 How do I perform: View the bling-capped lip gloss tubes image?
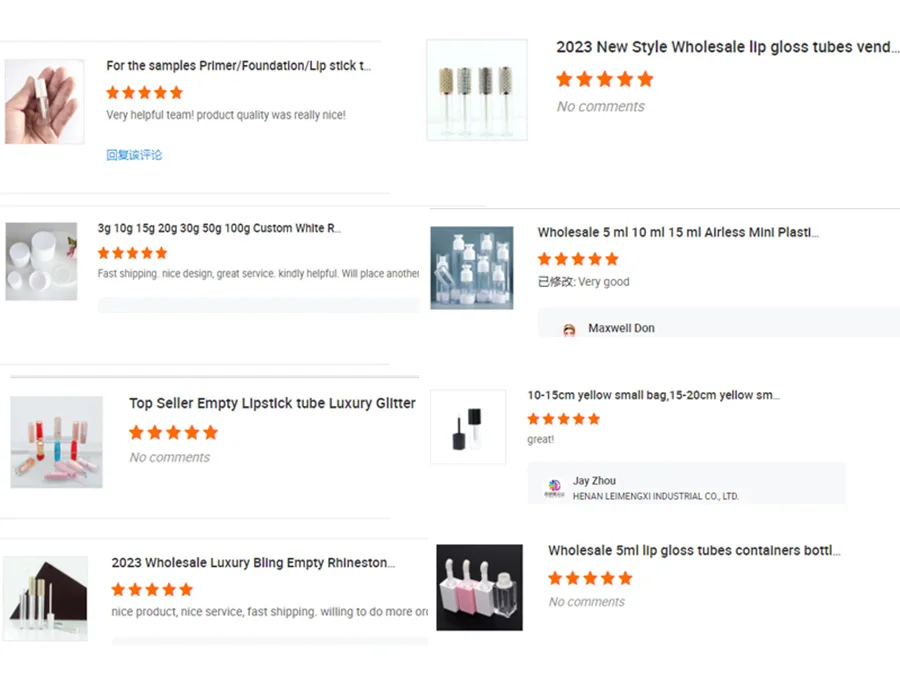pyautogui.click(x=477, y=89)
